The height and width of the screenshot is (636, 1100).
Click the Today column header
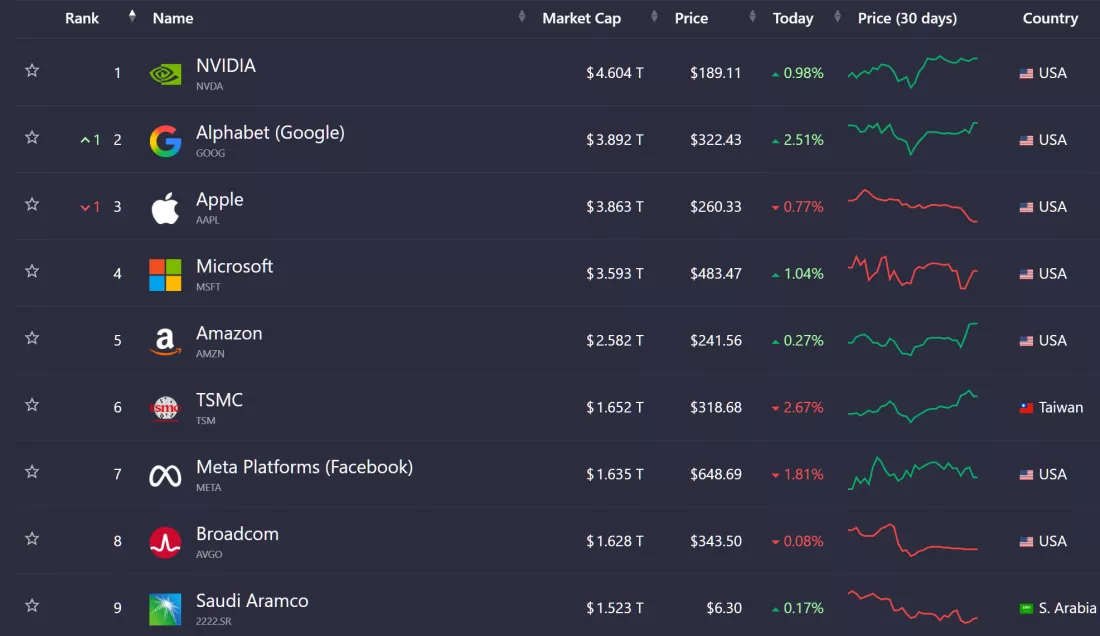pyautogui.click(x=793, y=18)
